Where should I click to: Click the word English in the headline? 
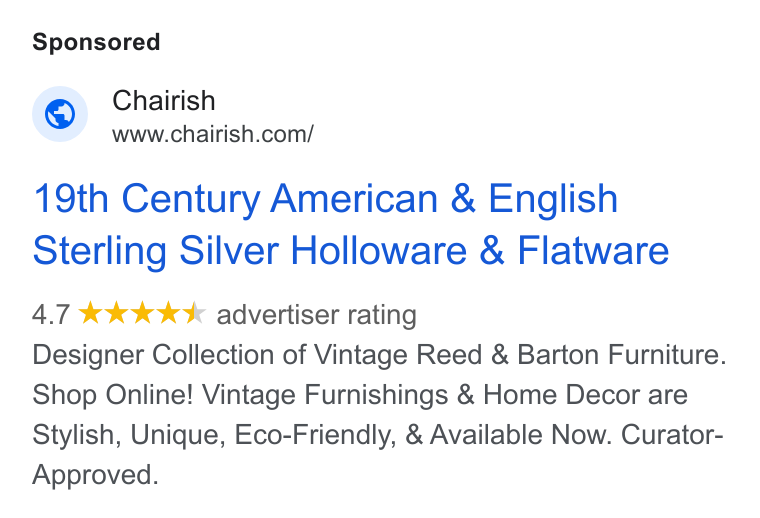pos(553,200)
